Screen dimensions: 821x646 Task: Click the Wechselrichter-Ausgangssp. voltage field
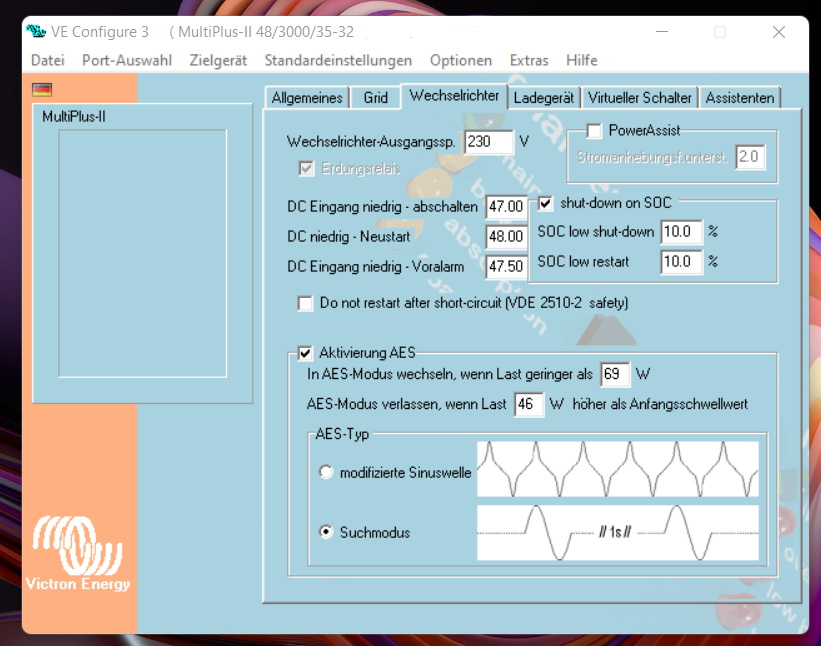(489, 142)
